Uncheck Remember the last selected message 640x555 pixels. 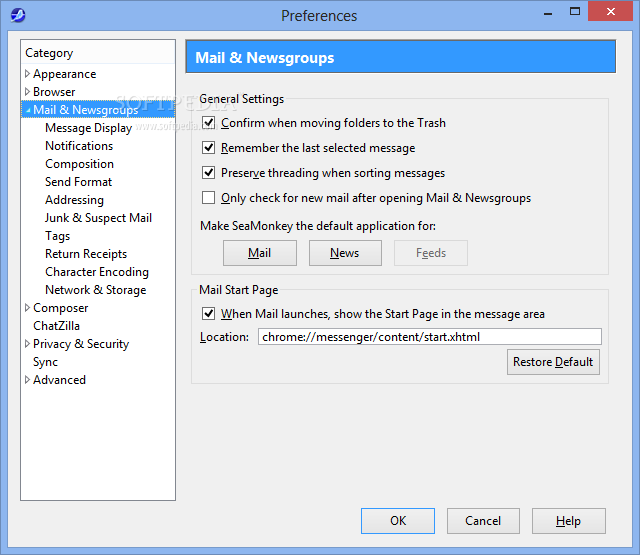coord(209,147)
